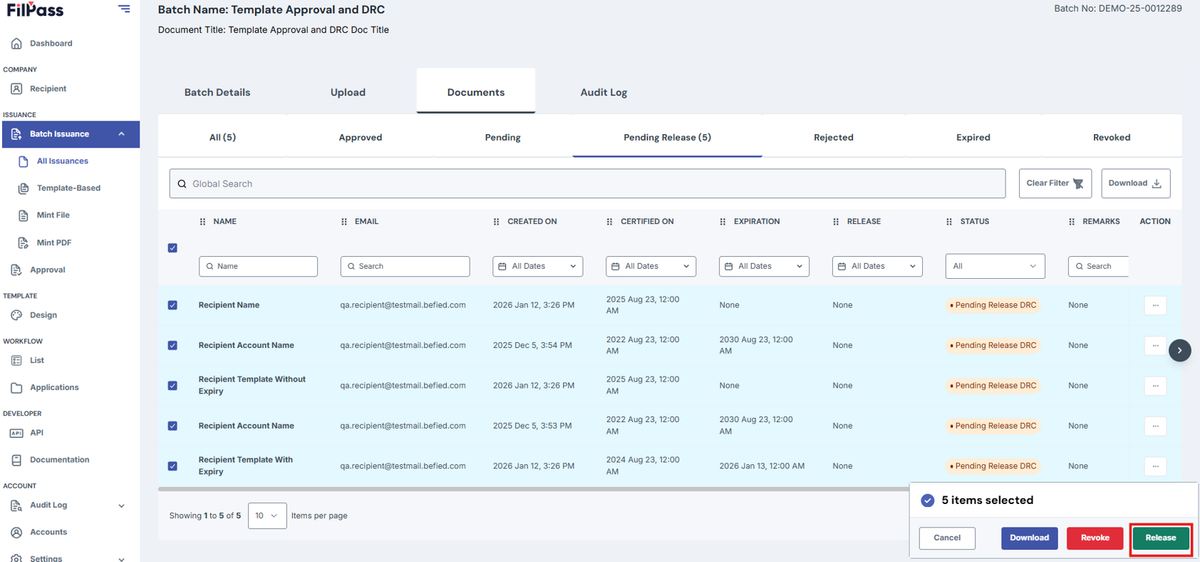Open Created On date filter dropdown

tap(538, 266)
